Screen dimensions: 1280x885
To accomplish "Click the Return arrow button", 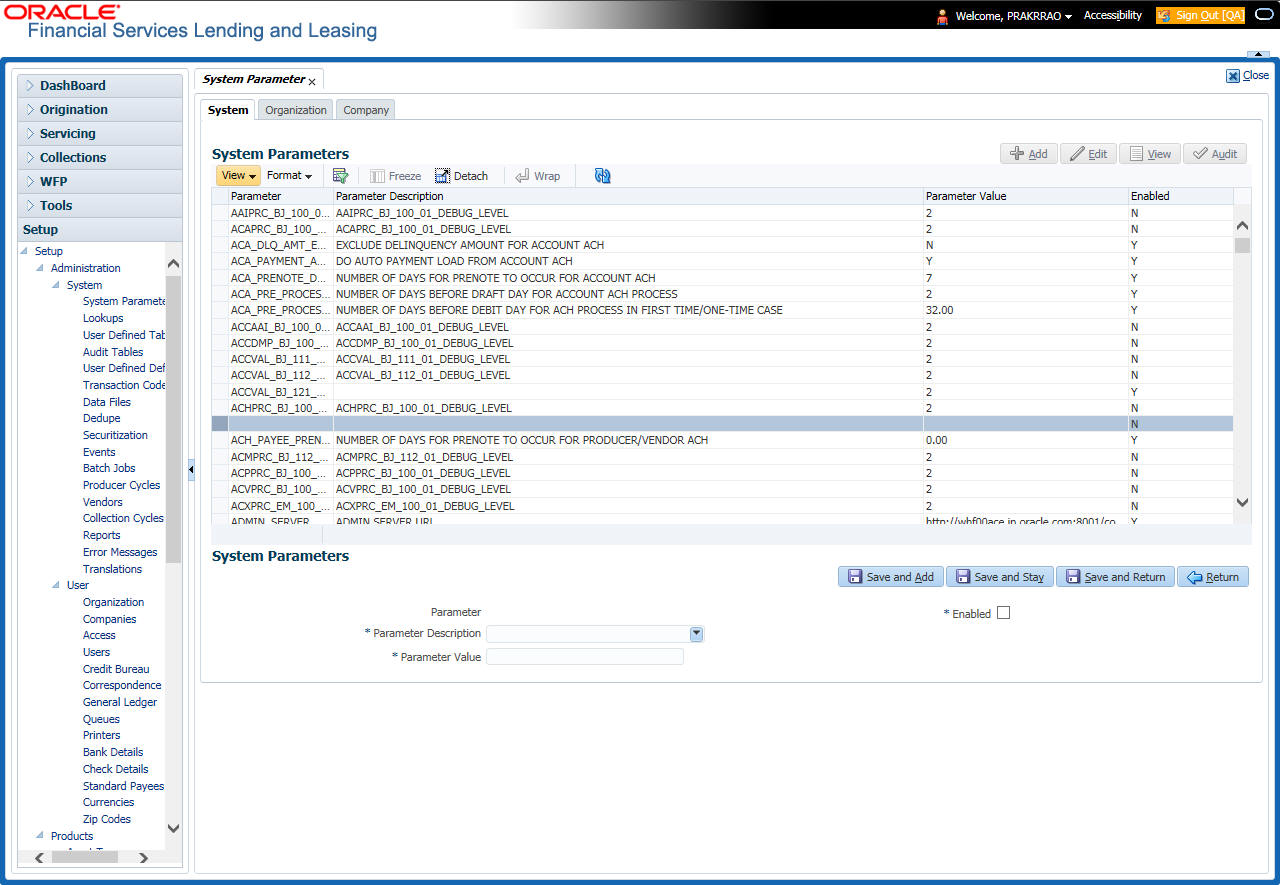I will pyautogui.click(x=1213, y=577).
